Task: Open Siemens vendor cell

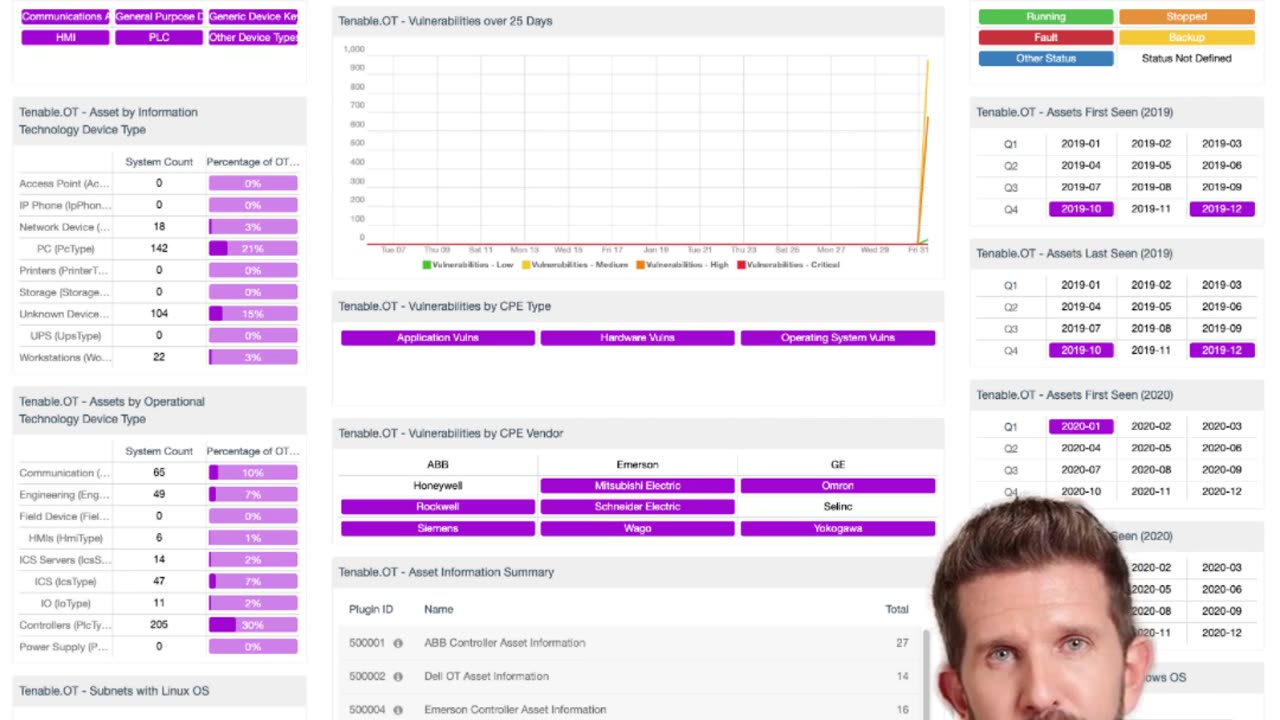Action: click(x=438, y=528)
